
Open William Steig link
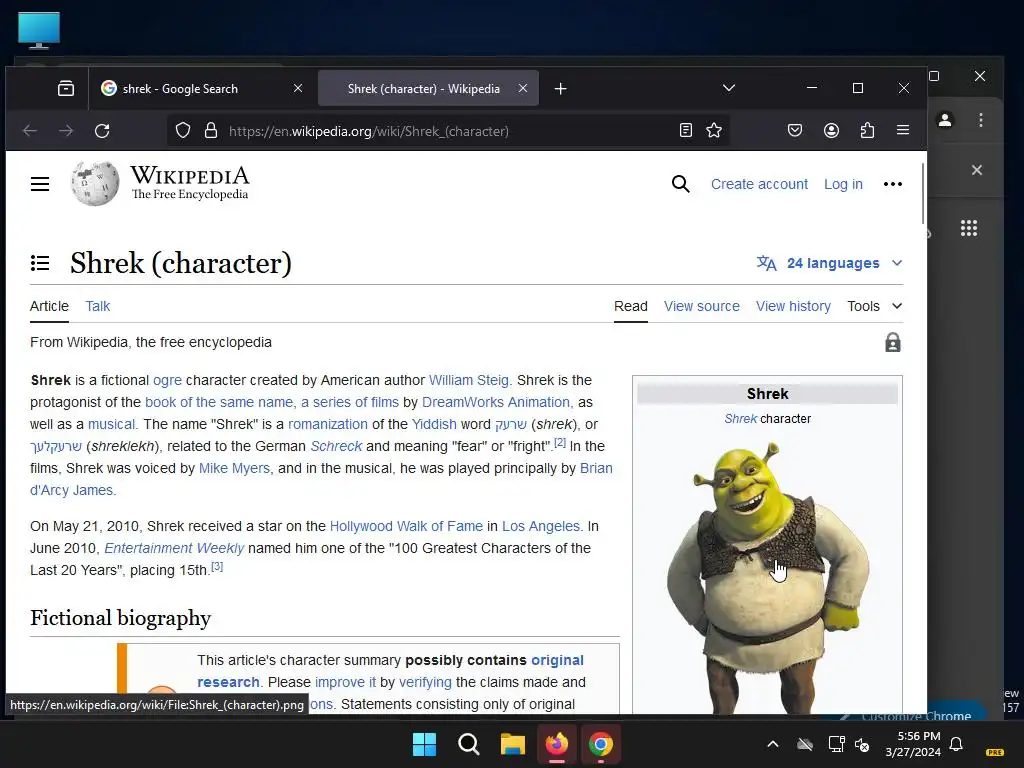[468, 380]
